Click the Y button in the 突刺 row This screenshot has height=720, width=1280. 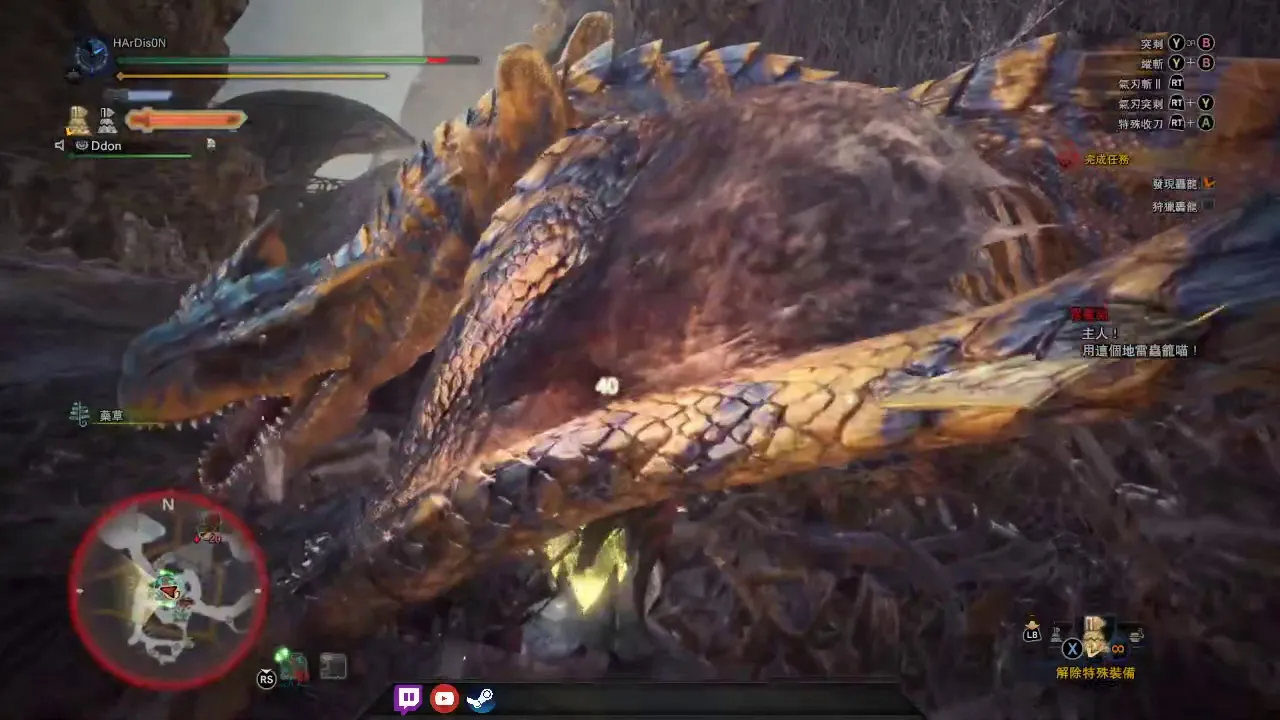point(1175,43)
